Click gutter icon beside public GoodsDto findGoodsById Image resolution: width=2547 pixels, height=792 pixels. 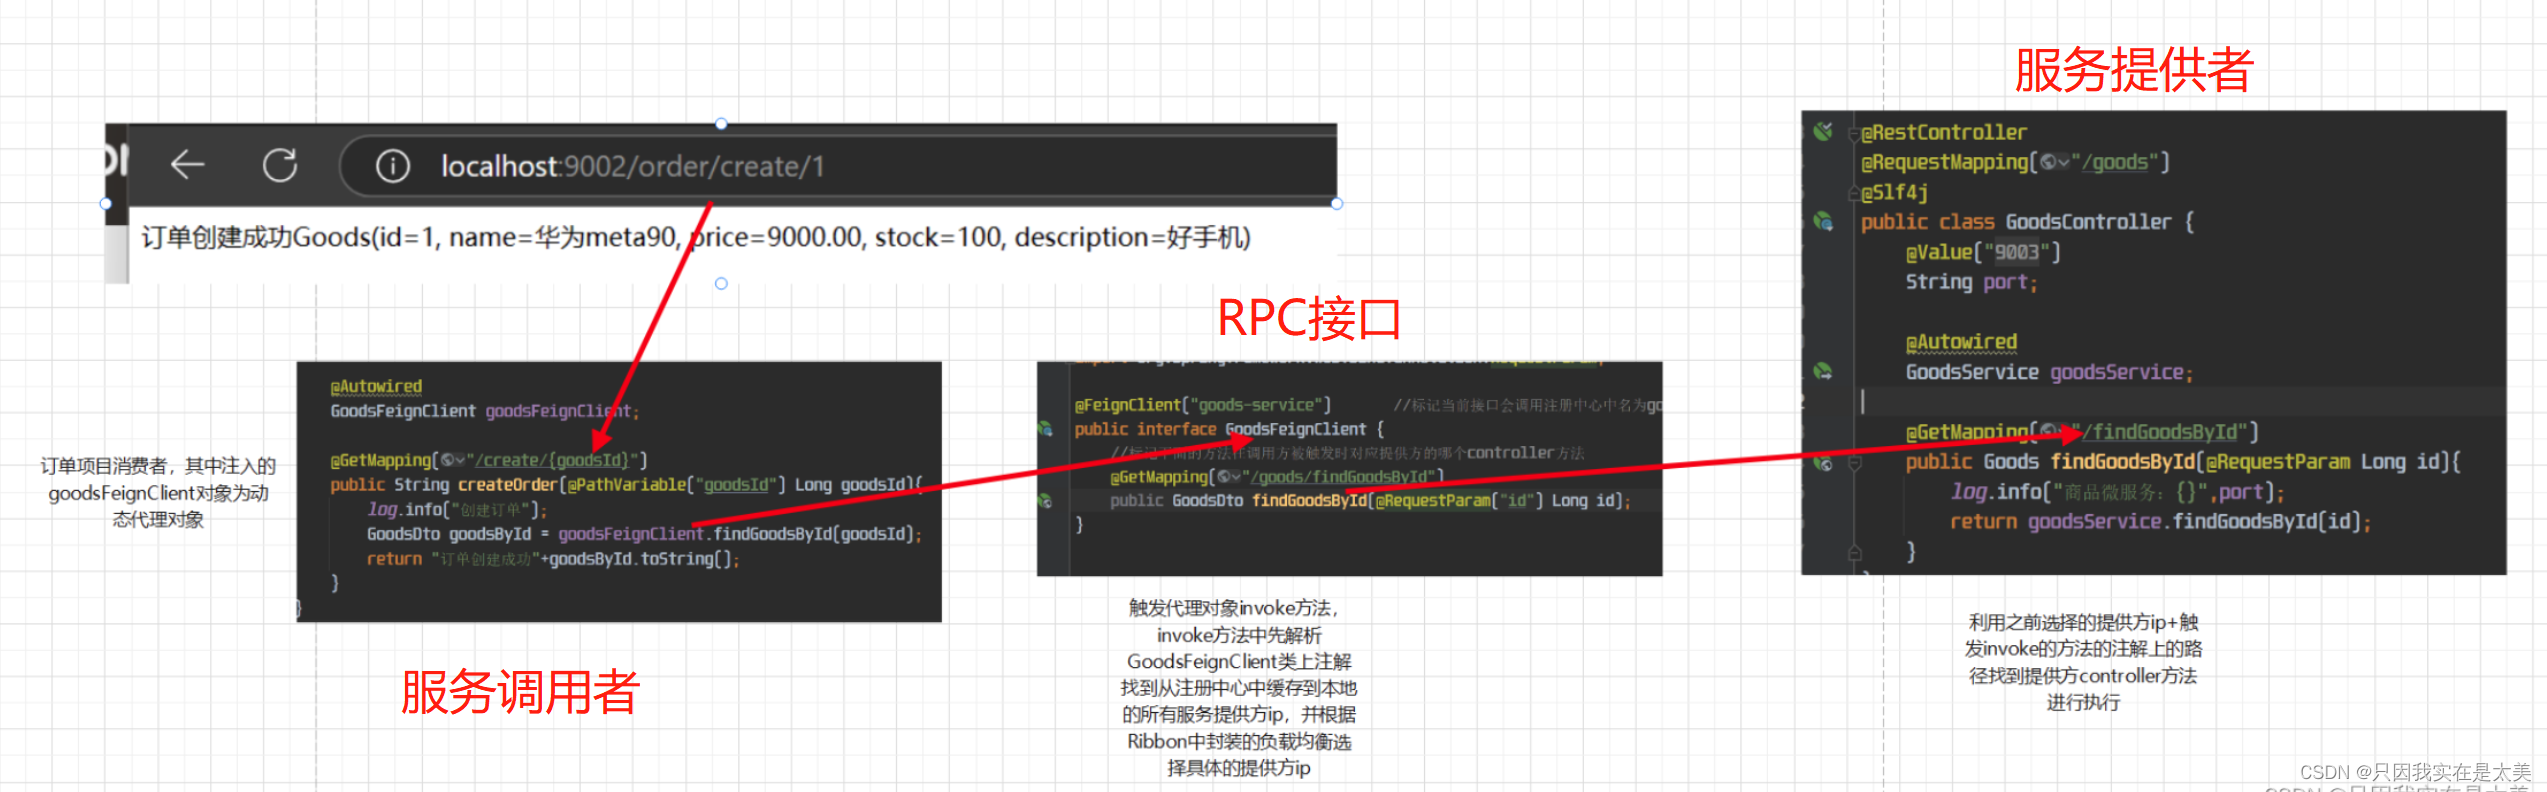(x=1045, y=500)
